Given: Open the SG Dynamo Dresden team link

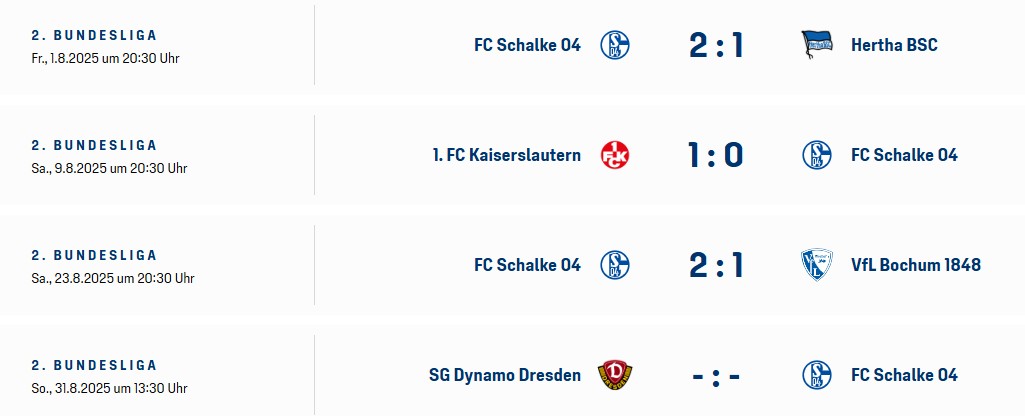Looking at the screenshot, I should tap(505, 375).
